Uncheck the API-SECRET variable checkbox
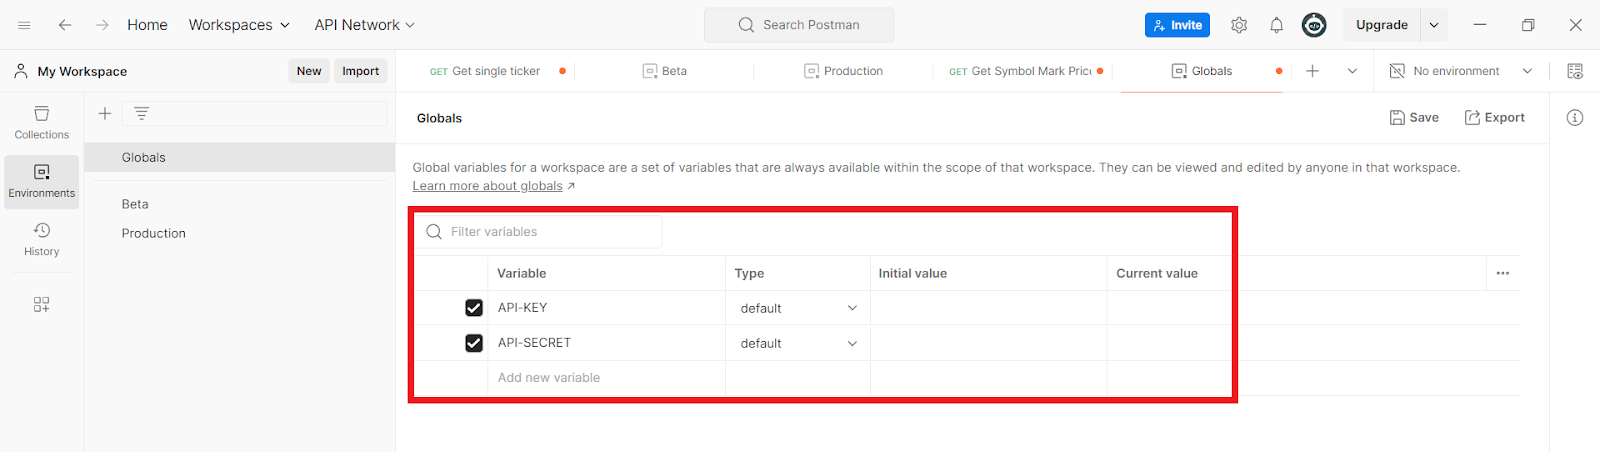 tap(474, 343)
